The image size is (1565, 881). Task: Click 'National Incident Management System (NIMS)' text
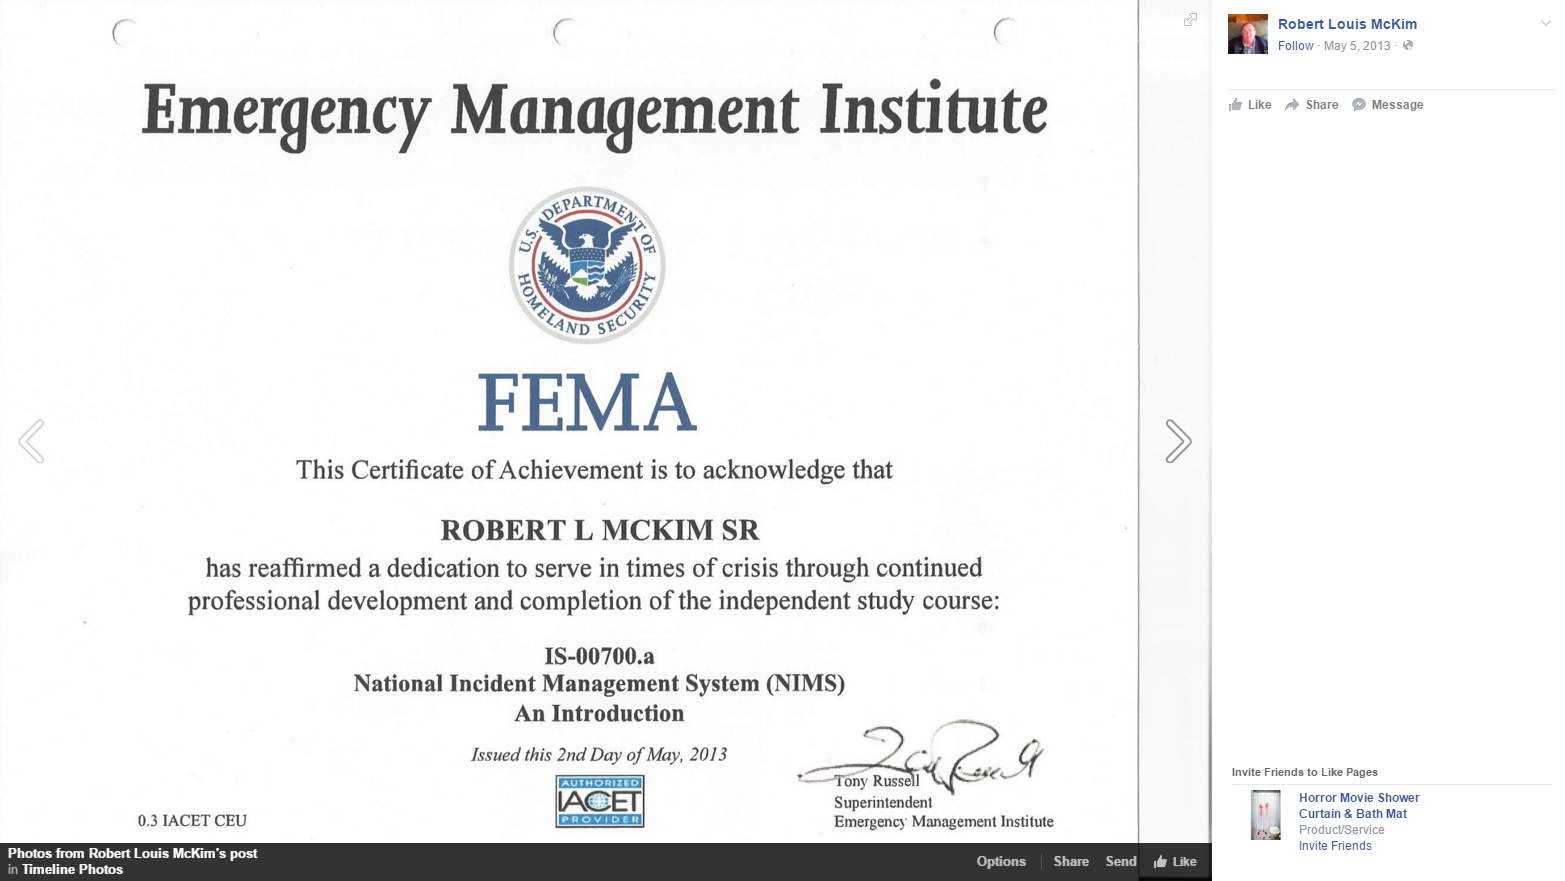click(599, 684)
